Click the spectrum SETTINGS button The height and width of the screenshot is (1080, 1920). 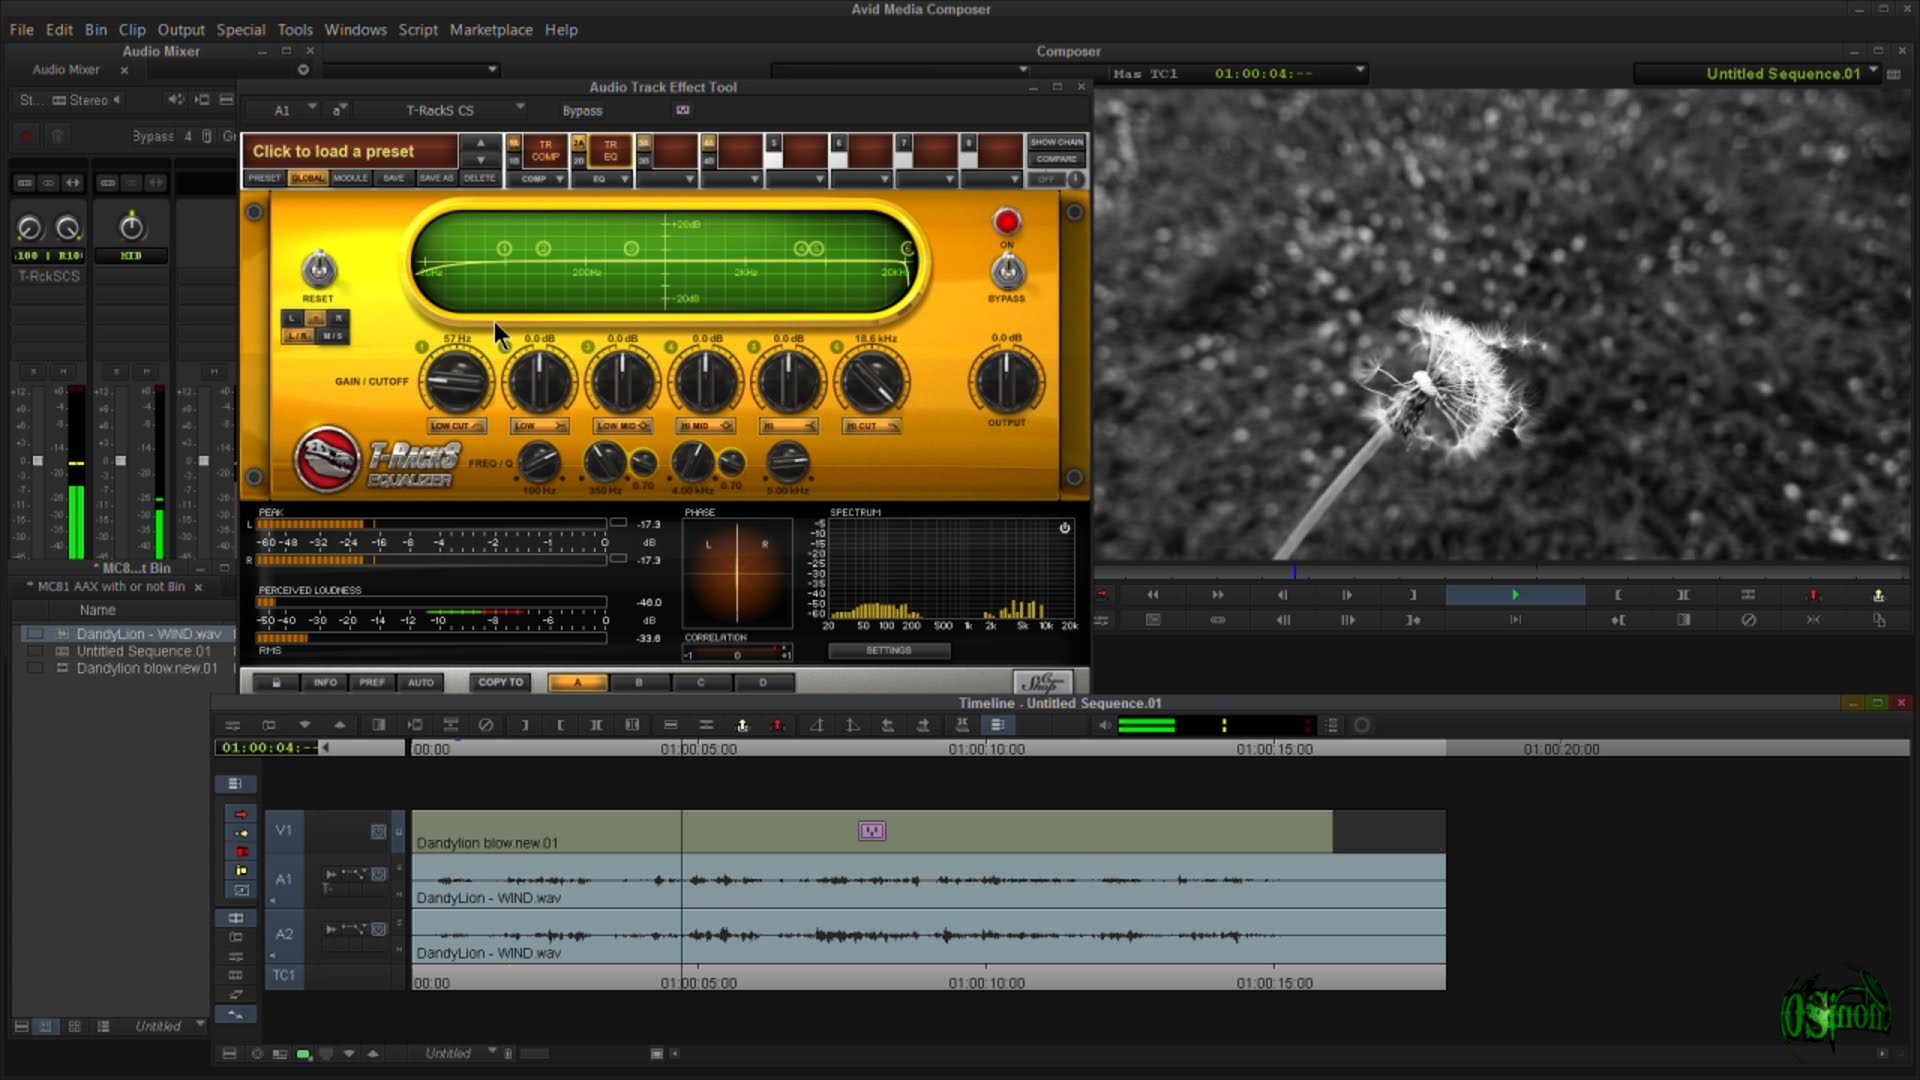point(888,651)
